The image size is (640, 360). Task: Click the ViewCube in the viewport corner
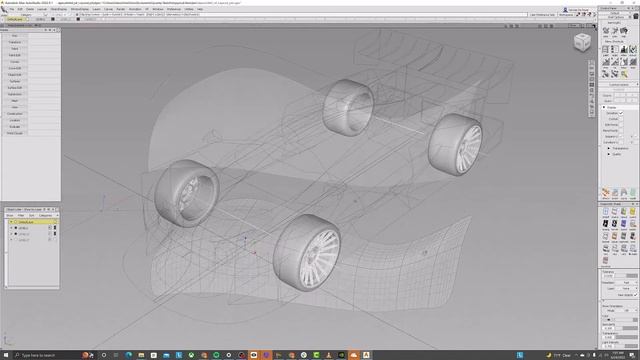[x=582, y=42]
